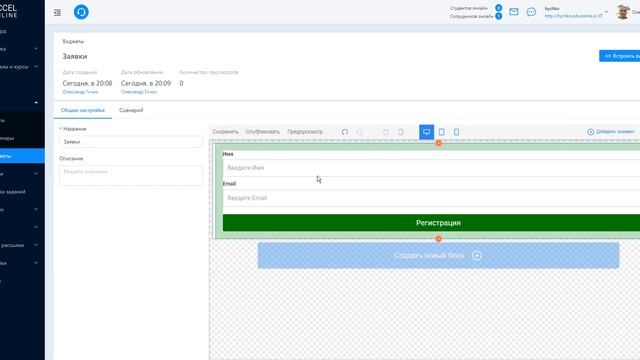The width and height of the screenshot is (640, 360).
Task: Click the Название input field
Action: tap(131, 142)
